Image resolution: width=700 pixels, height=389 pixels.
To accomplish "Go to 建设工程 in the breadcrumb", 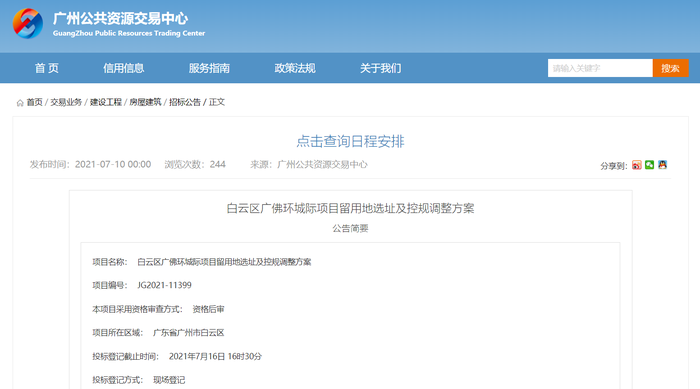I will click(x=106, y=102).
